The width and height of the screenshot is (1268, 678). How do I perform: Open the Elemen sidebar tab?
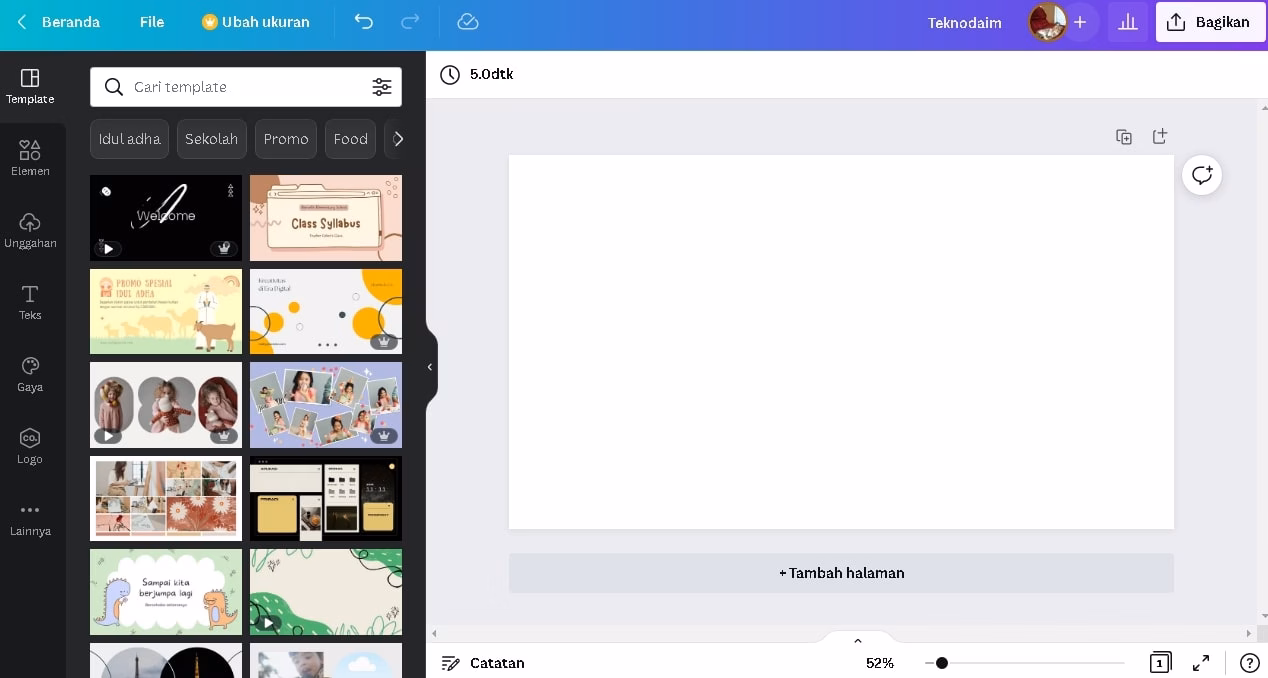click(30, 159)
